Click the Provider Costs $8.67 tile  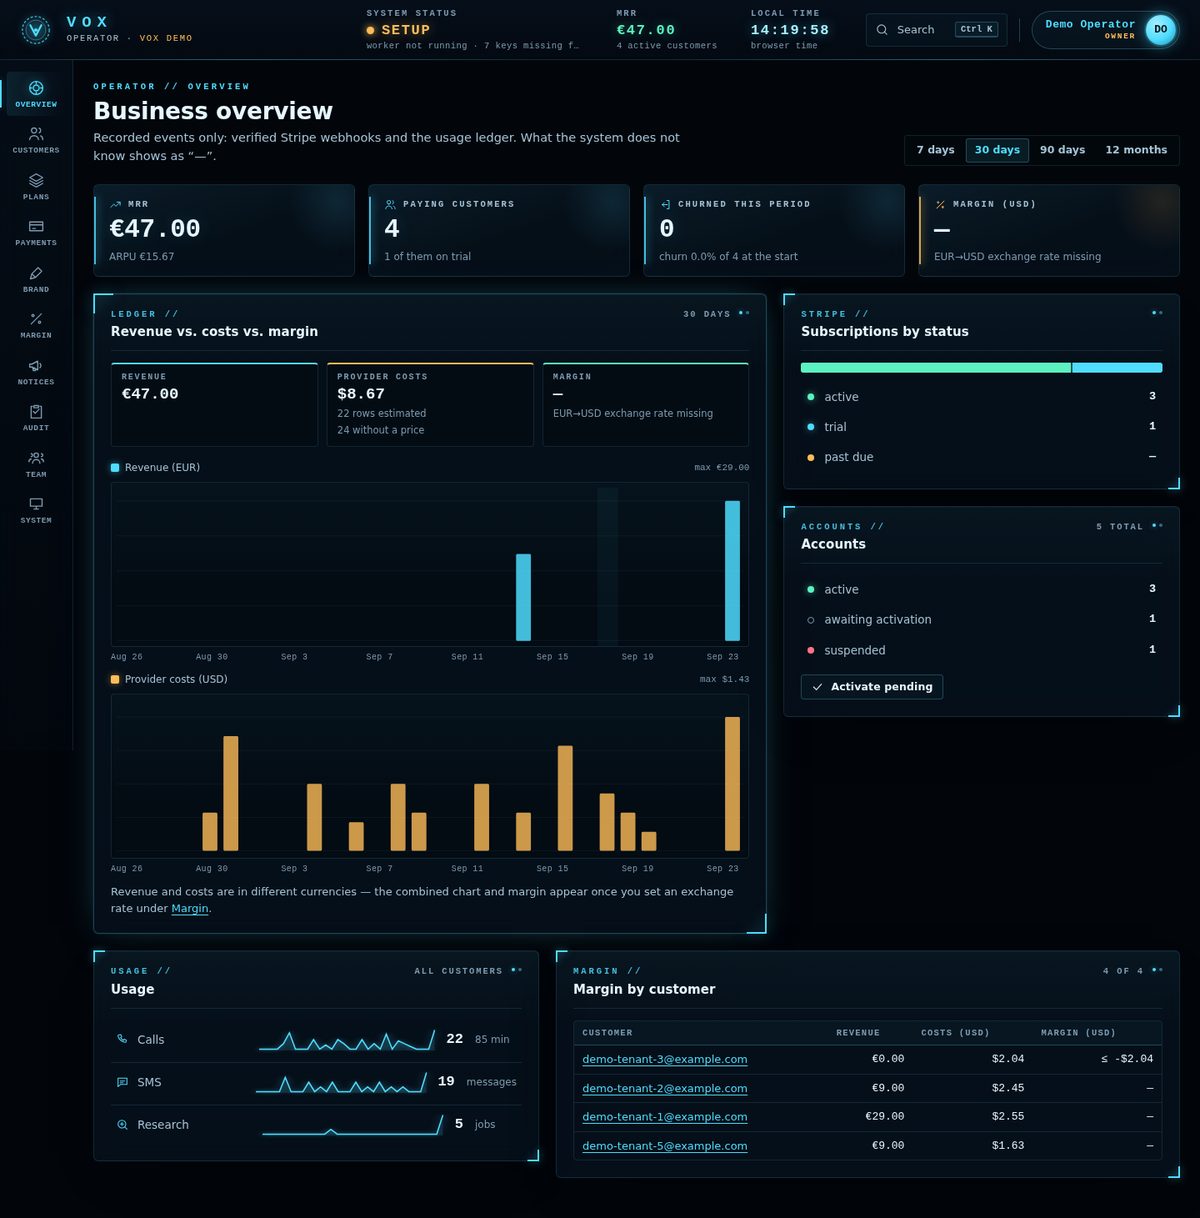[x=430, y=404]
